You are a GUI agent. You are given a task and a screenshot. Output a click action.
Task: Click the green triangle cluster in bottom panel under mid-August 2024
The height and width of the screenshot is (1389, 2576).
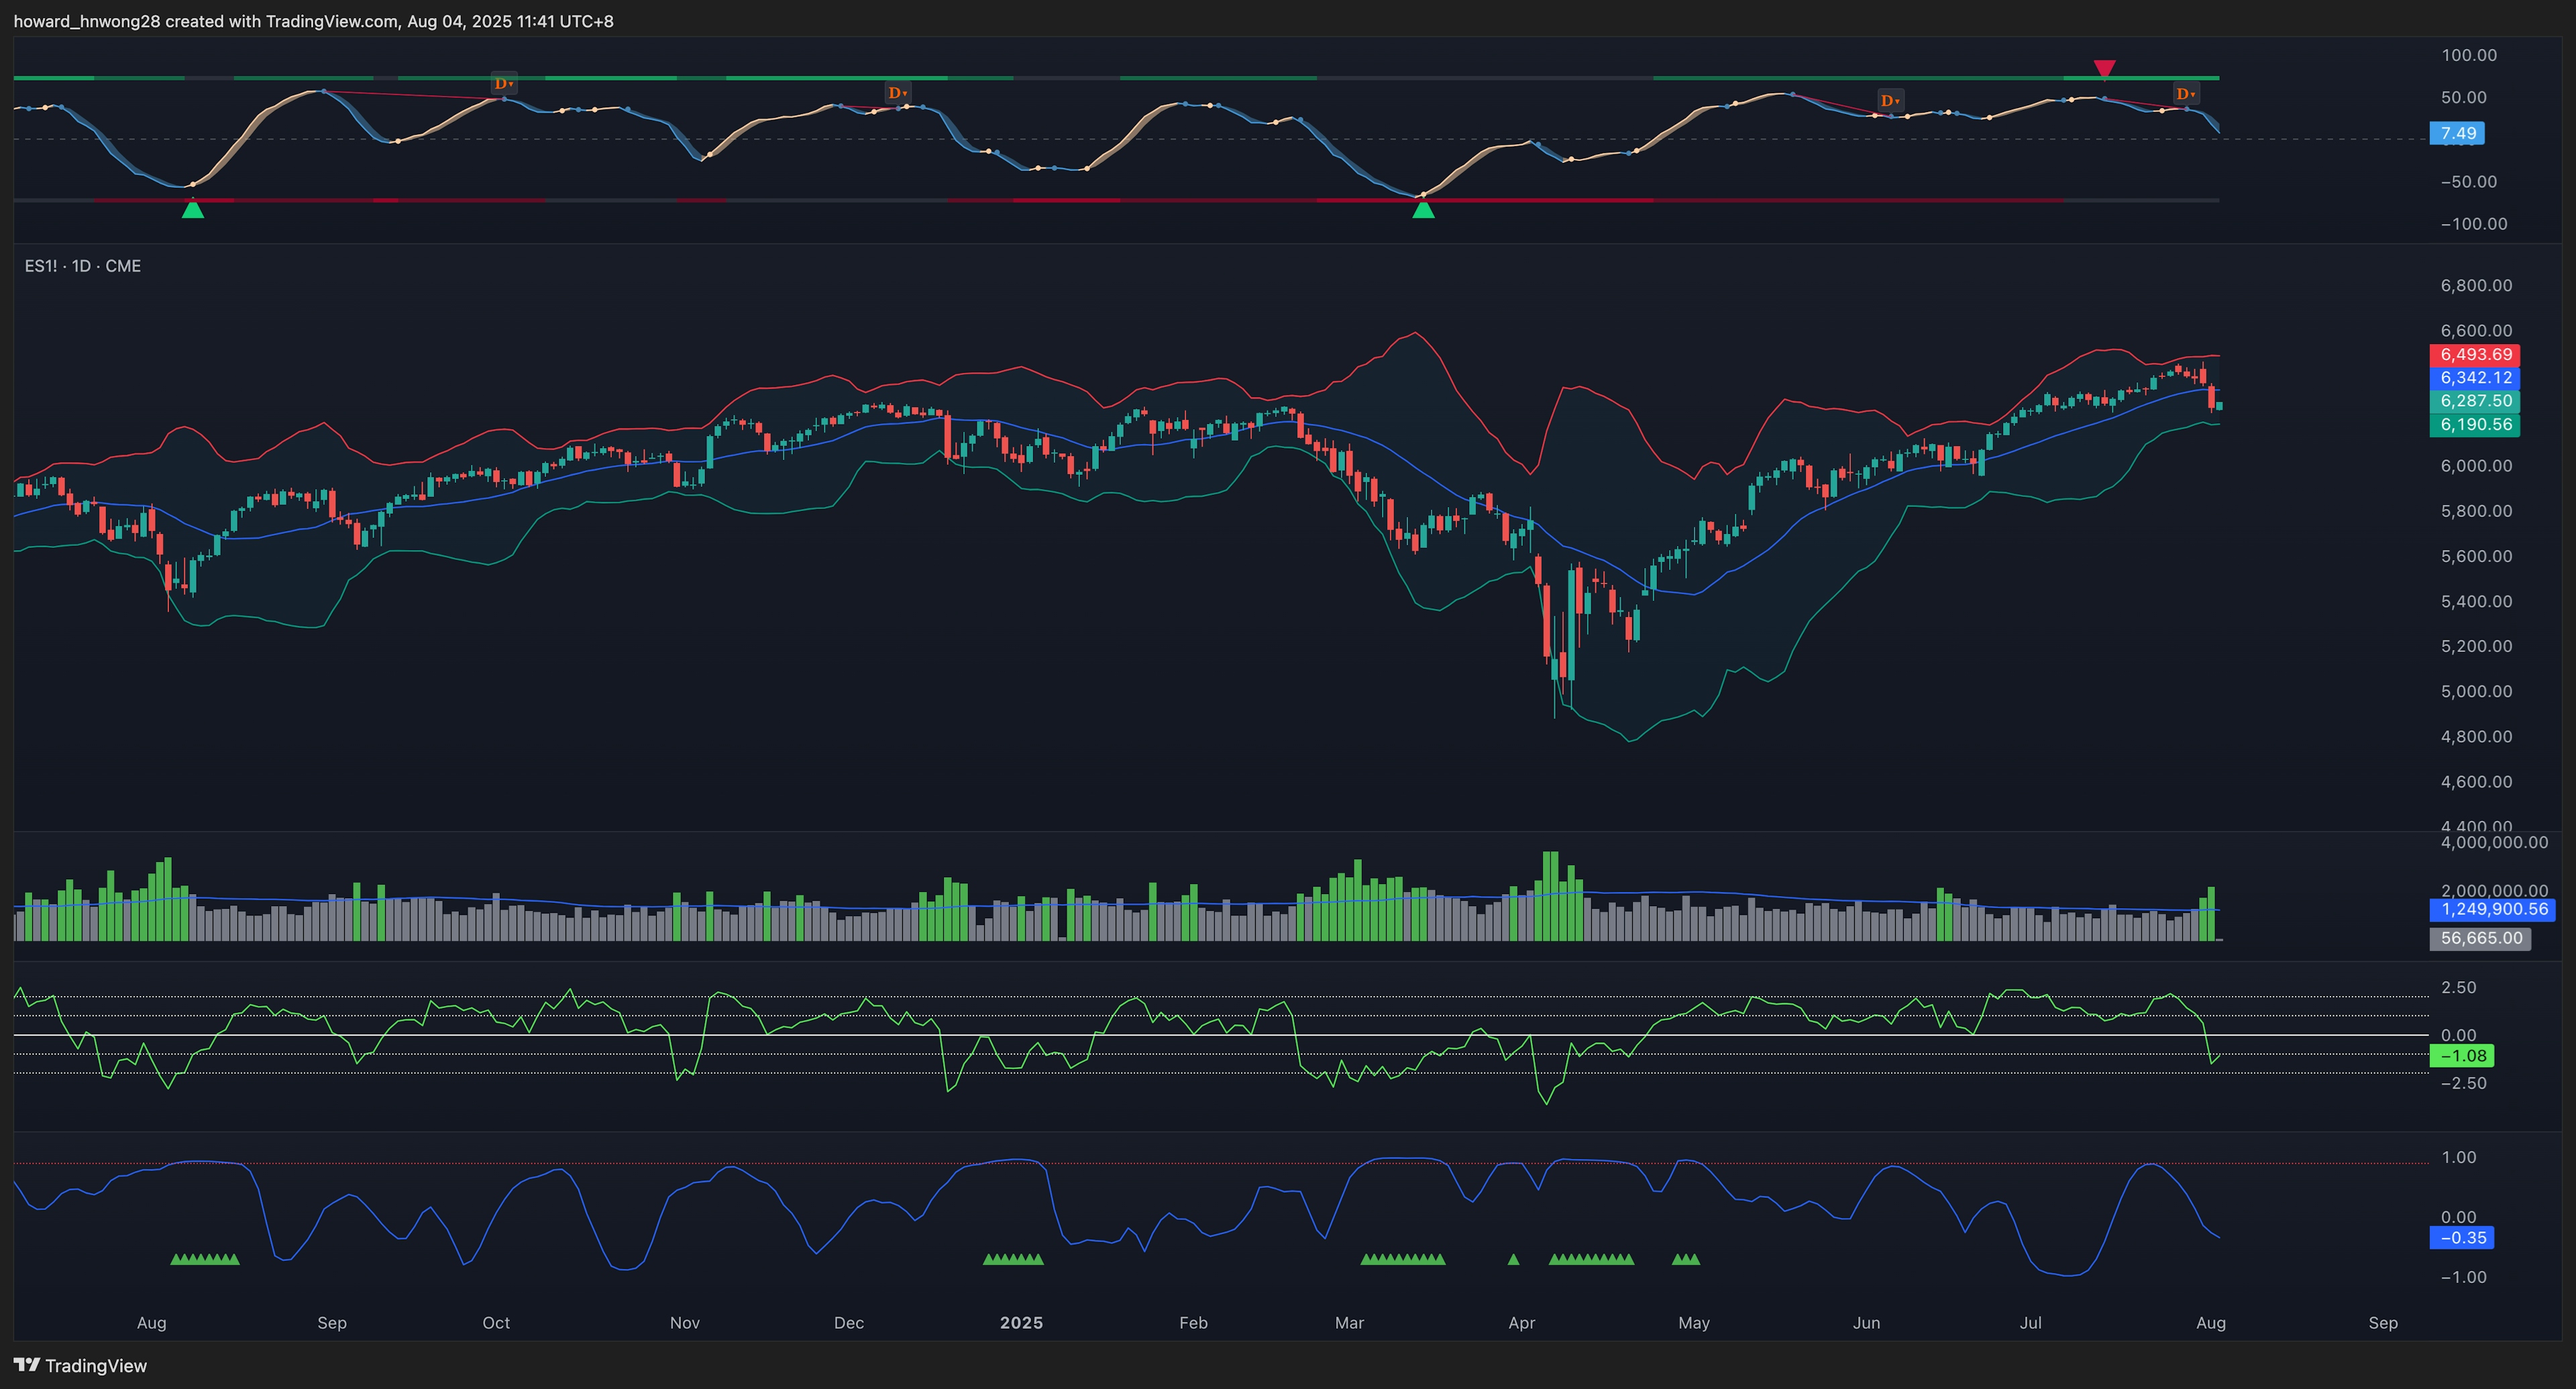[205, 1259]
